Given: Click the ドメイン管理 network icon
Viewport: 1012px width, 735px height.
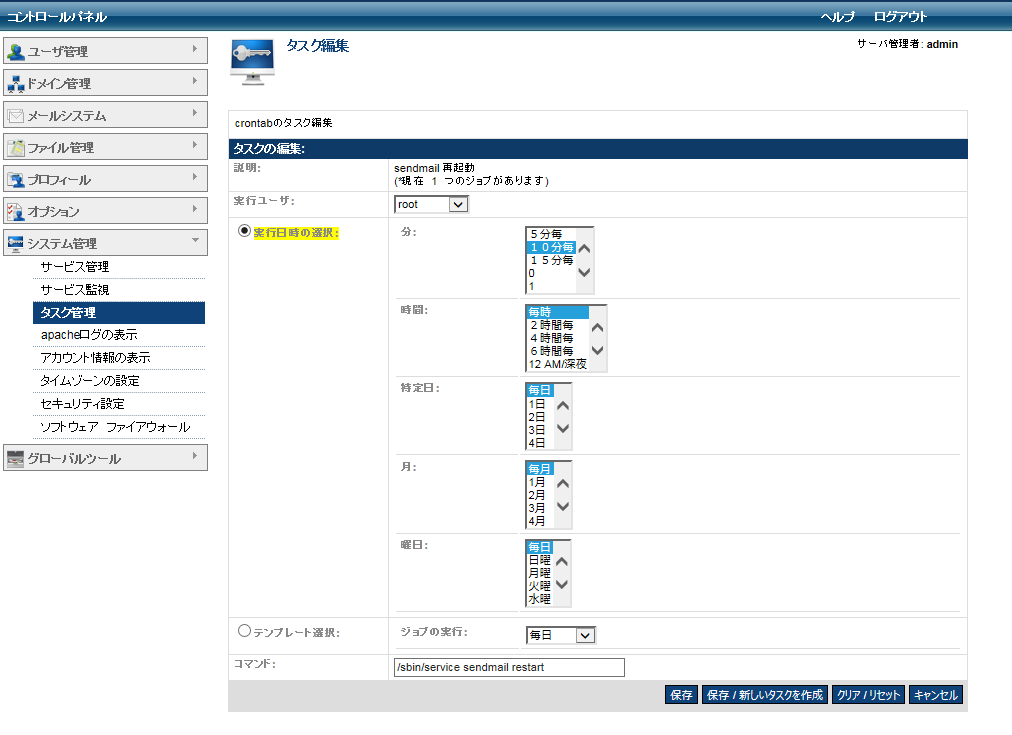Looking at the screenshot, I should point(16,84).
